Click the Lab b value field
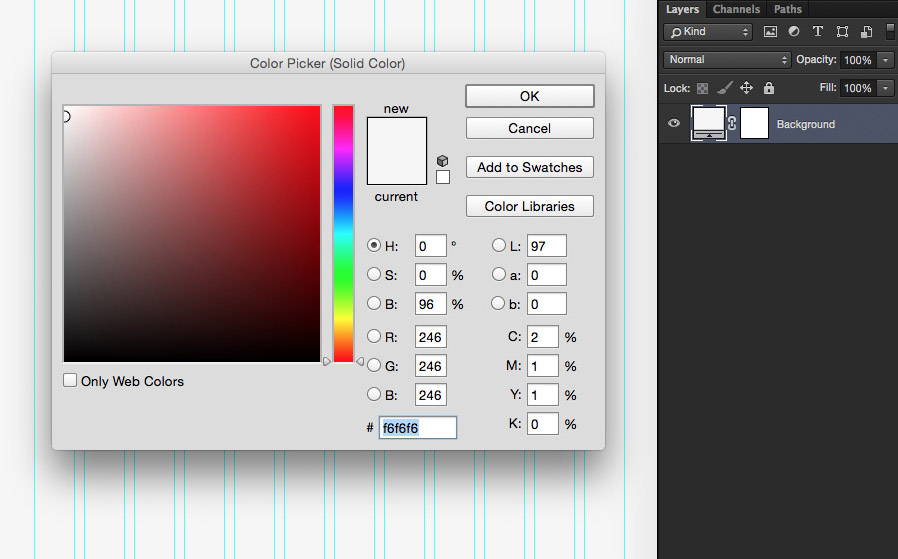 (547, 304)
